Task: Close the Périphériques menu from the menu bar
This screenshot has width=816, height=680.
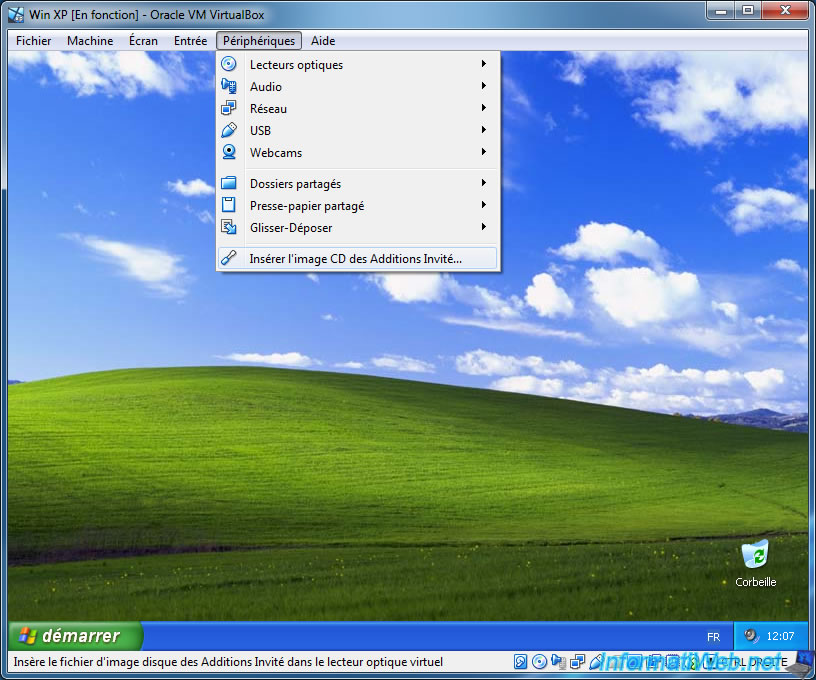Action: tap(259, 41)
